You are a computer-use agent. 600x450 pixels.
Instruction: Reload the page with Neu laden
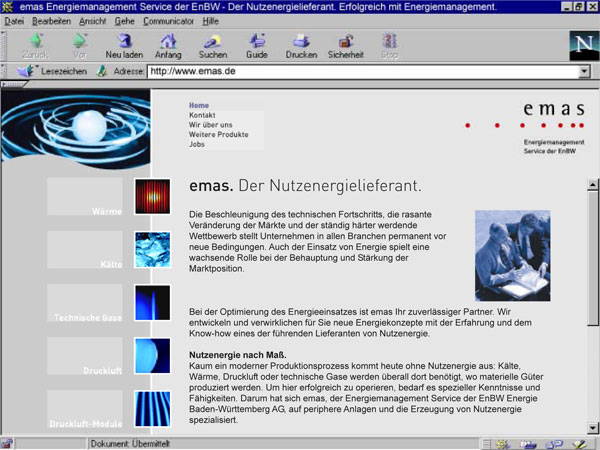click(x=124, y=46)
